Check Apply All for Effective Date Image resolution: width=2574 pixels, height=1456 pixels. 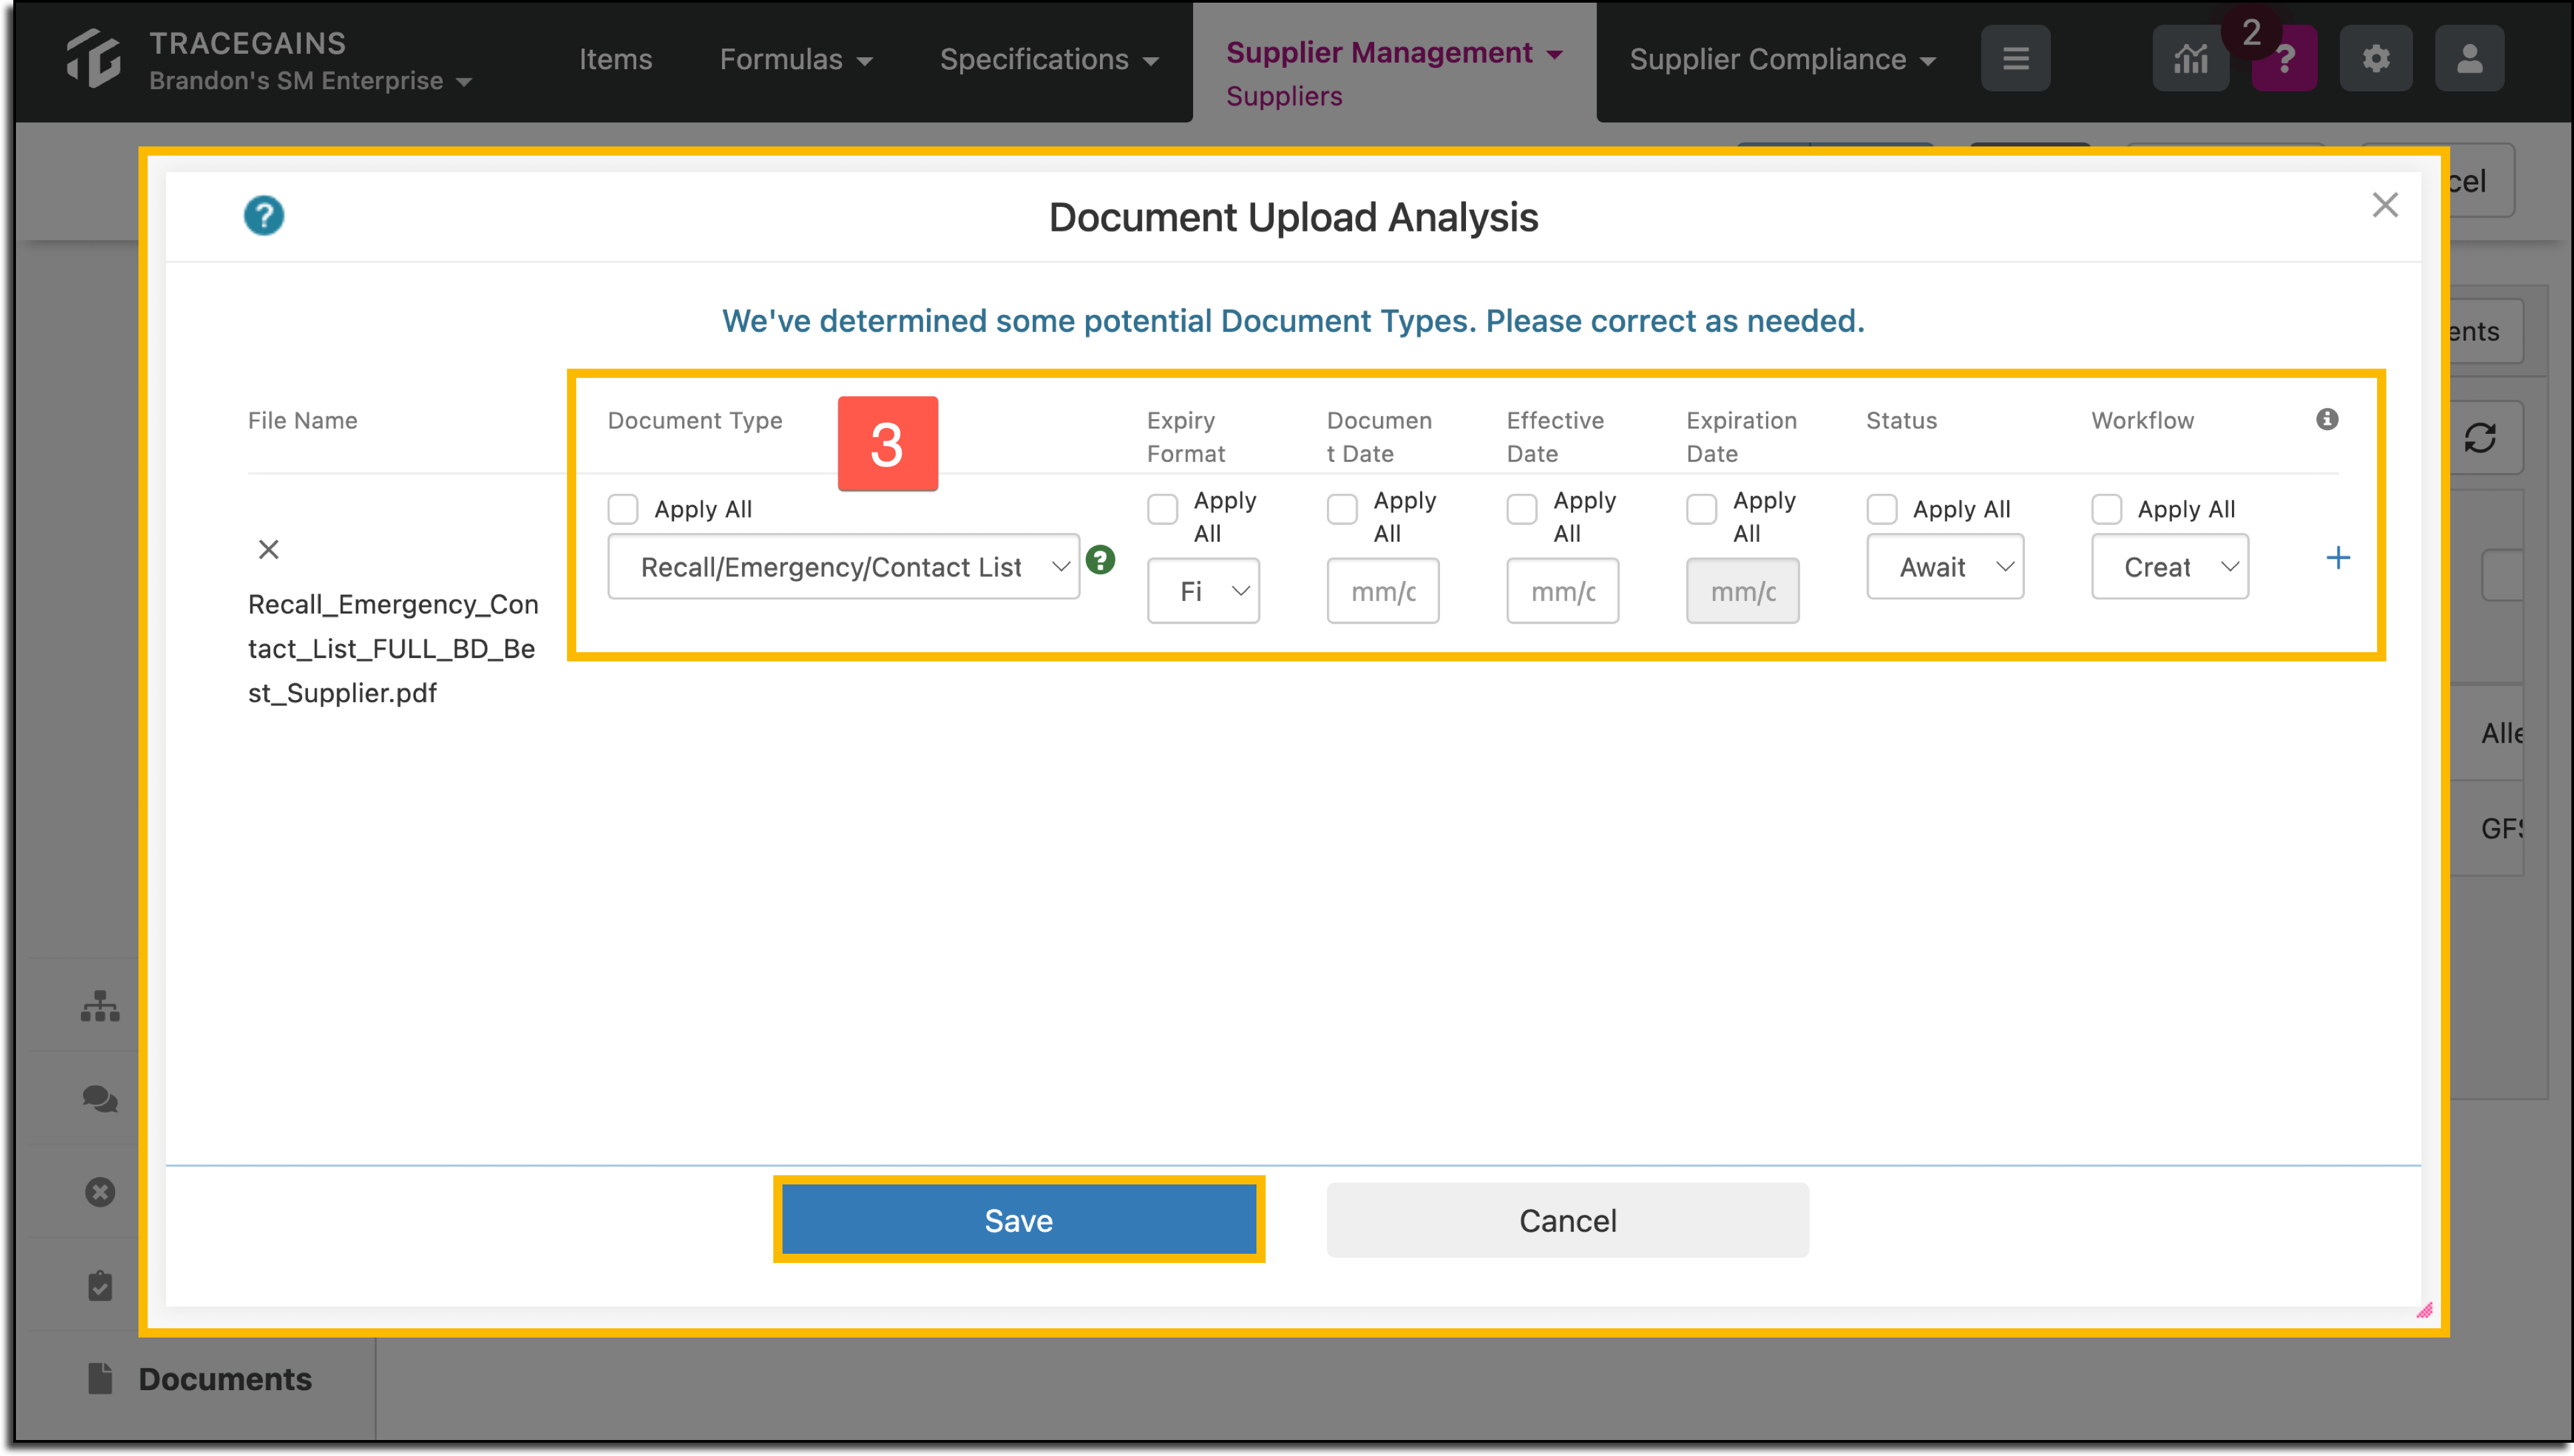pos(1522,509)
